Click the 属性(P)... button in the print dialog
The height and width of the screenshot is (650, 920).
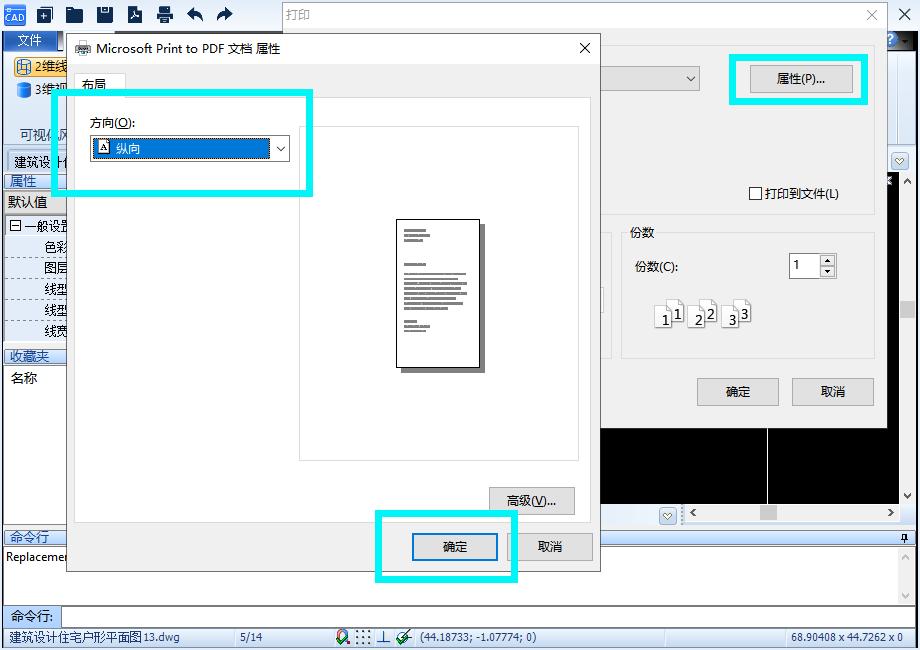tap(801, 79)
